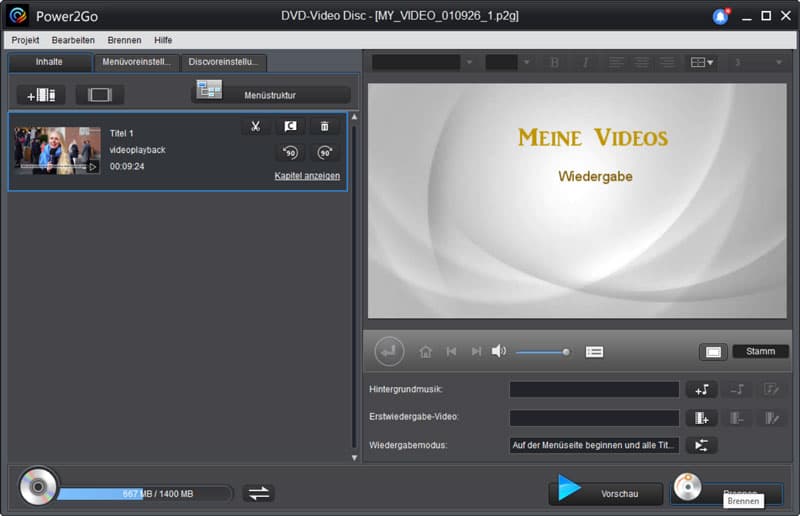800x516 pixels.
Task: Switch to the Menüvoreinstellungen tab
Action: 136,62
